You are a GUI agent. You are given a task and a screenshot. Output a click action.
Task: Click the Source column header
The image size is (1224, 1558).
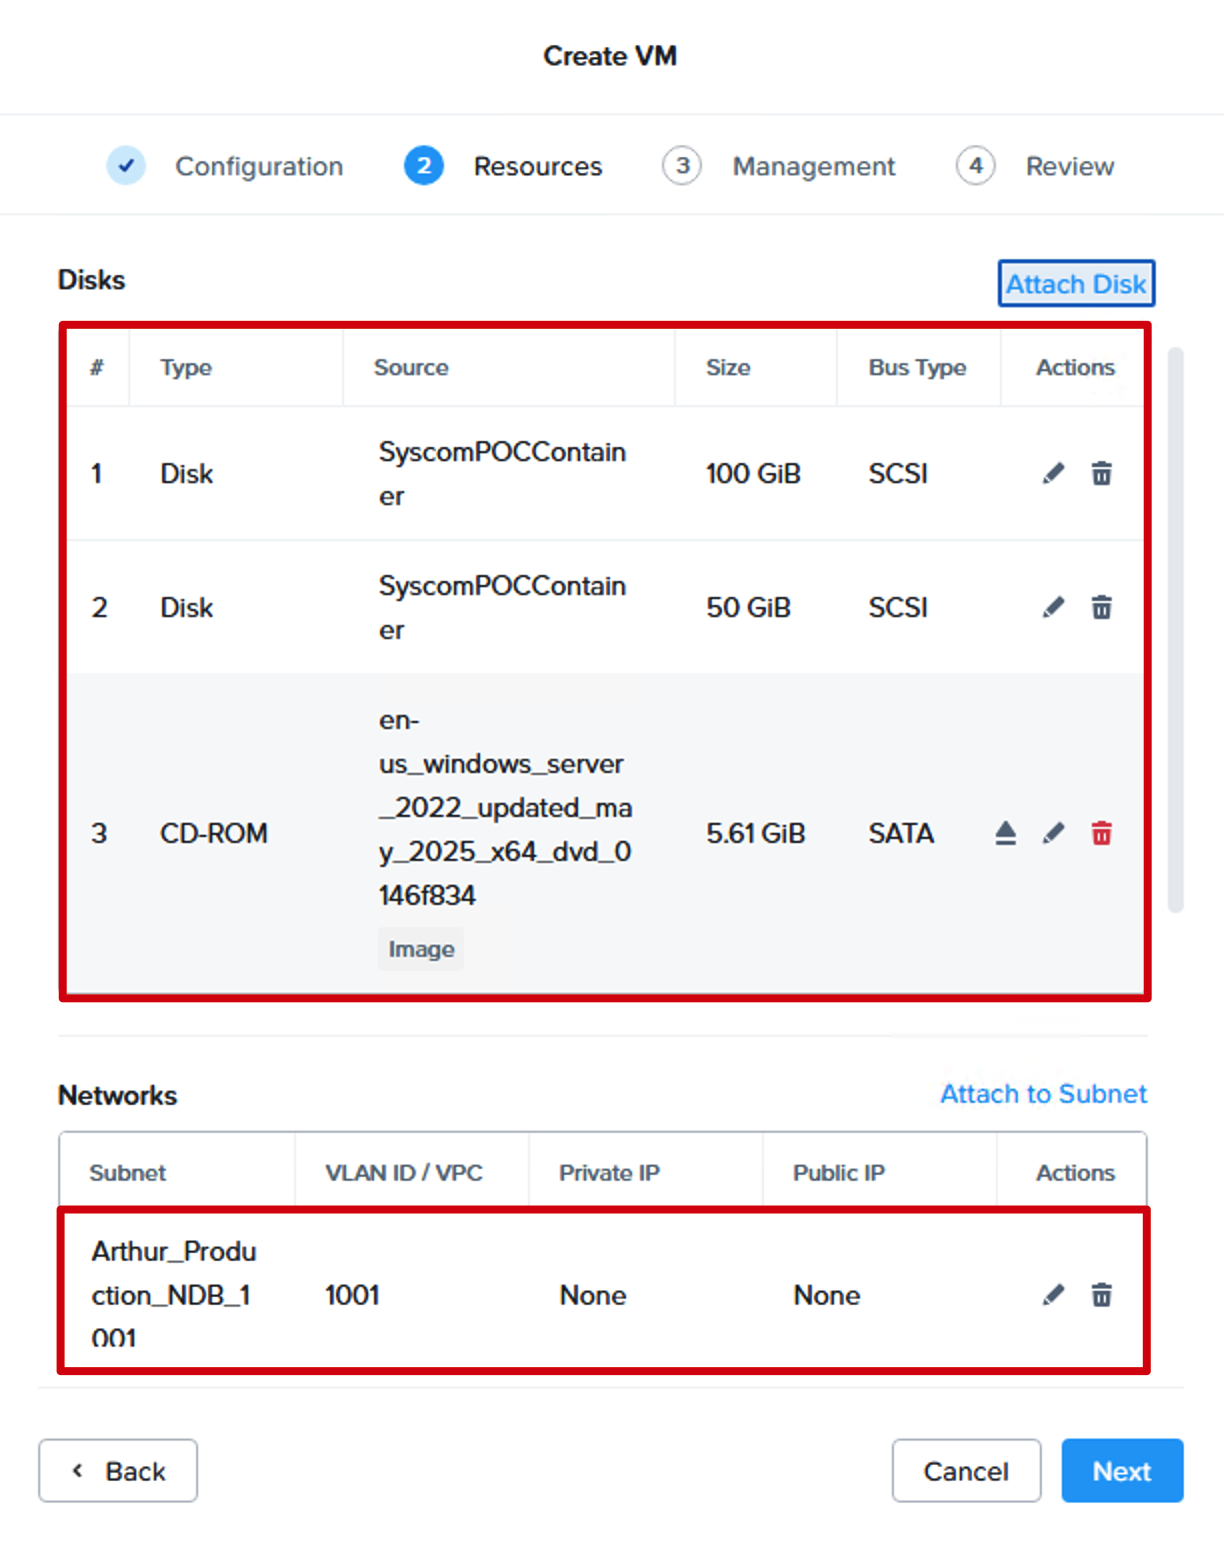point(411,367)
